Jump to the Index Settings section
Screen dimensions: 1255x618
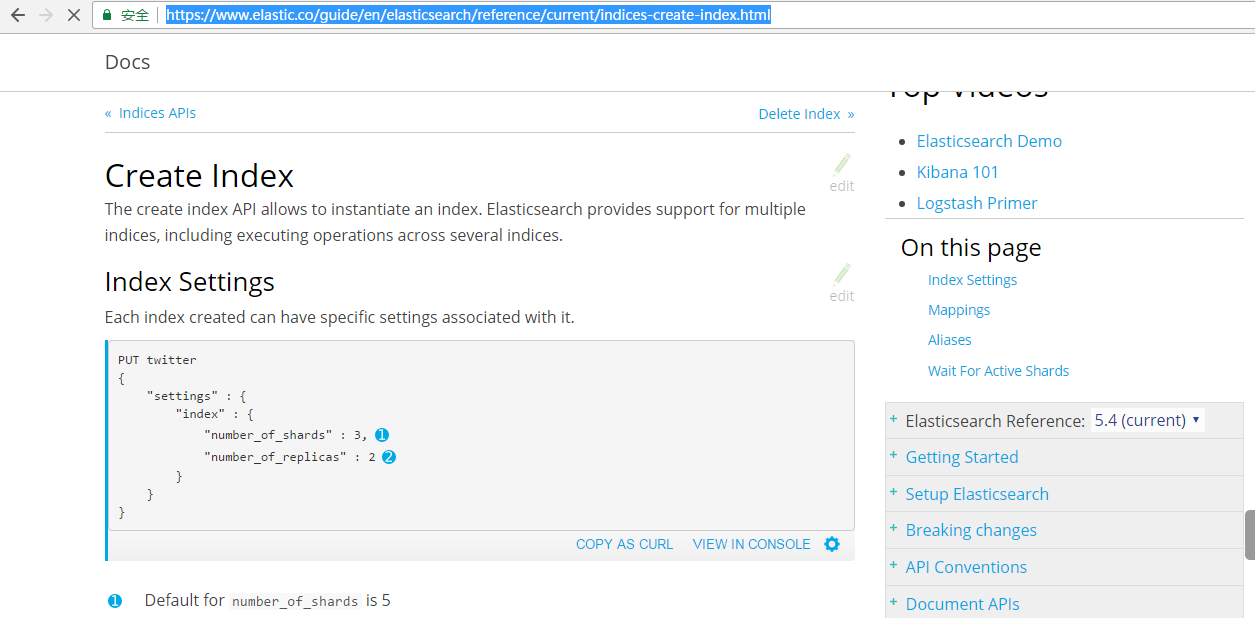972,280
